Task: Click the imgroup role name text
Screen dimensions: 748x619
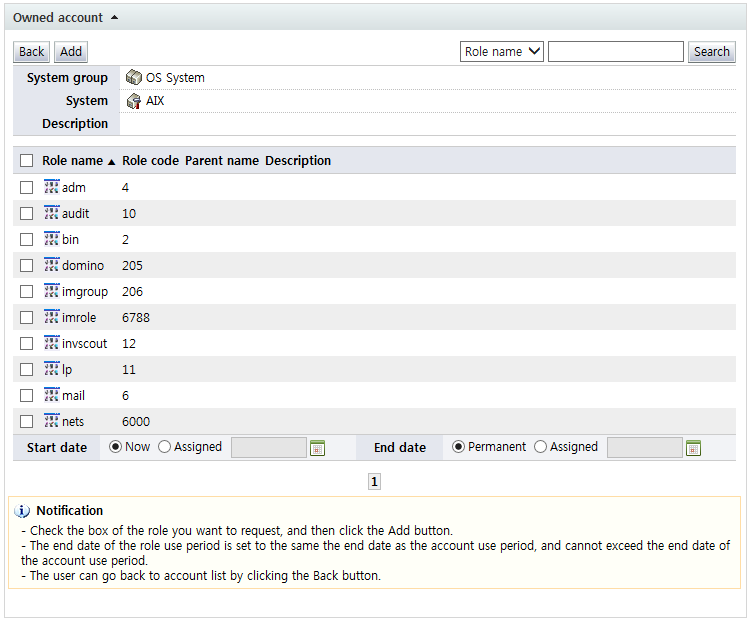Action: pyautogui.click(x=85, y=292)
